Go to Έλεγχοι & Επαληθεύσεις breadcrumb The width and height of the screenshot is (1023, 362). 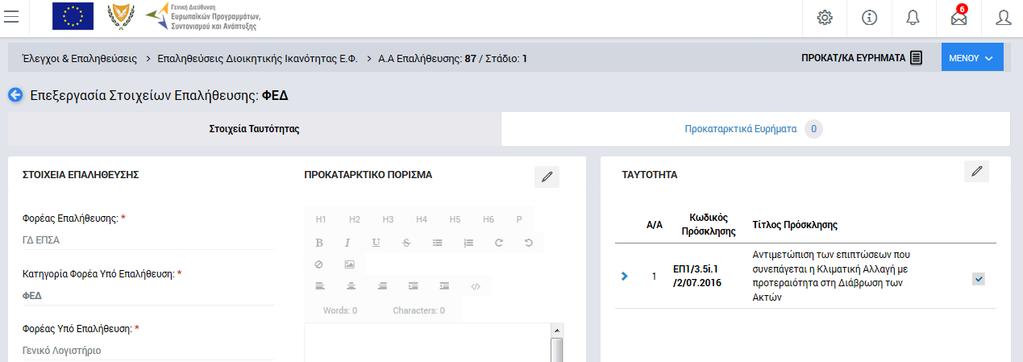[x=80, y=59]
